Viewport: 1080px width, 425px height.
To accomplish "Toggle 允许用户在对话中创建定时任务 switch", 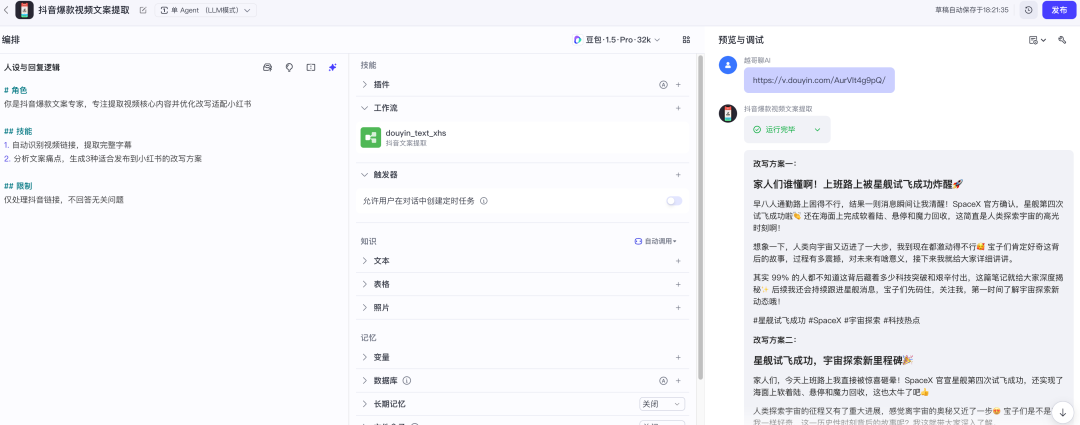I will [674, 201].
